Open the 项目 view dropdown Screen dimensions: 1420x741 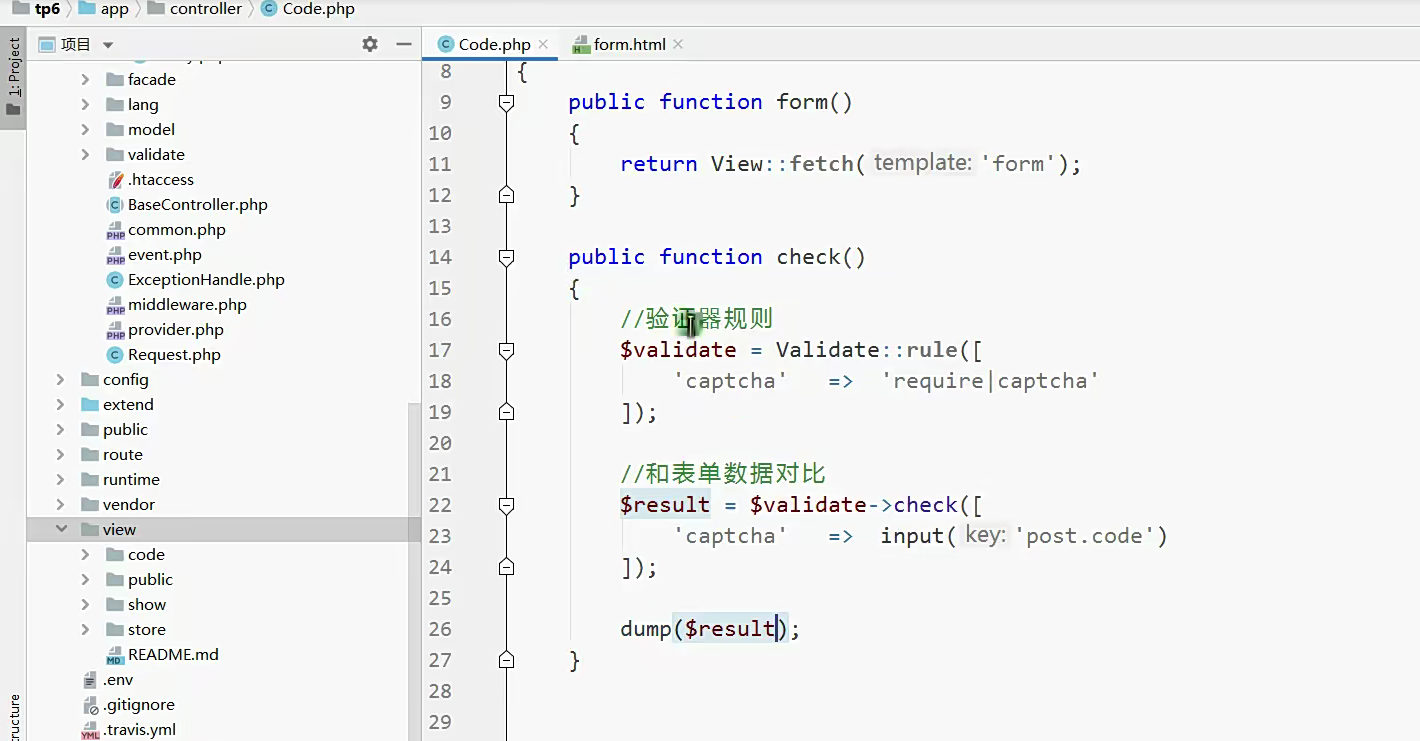pyautogui.click(x=108, y=45)
